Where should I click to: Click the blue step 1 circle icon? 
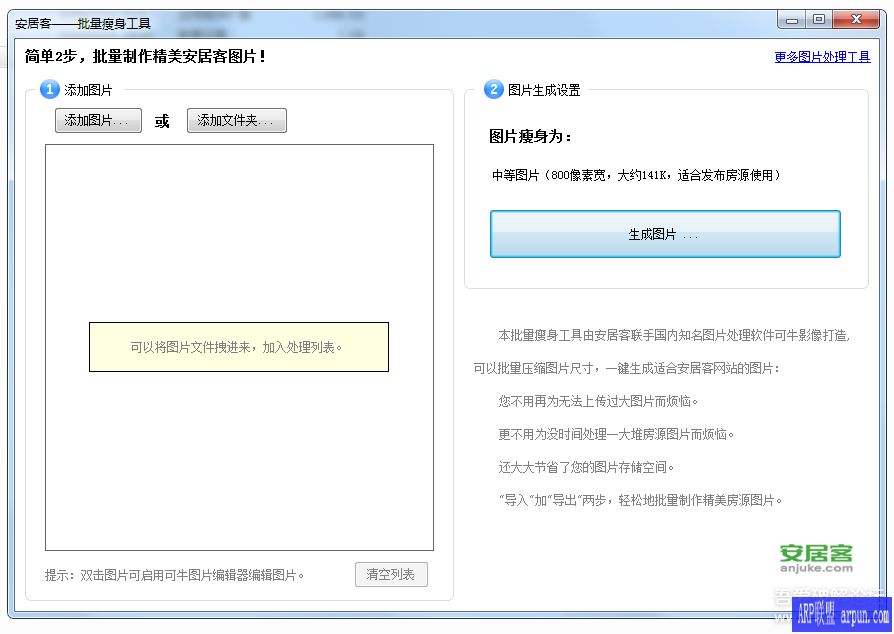click(x=50, y=90)
